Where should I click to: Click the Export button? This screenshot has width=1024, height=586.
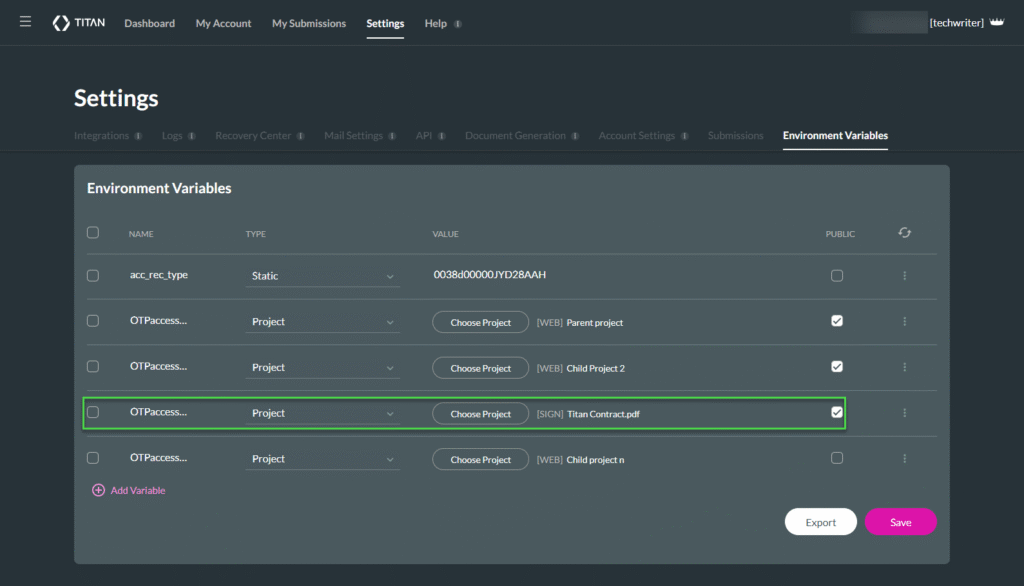pyautogui.click(x=820, y=522)
